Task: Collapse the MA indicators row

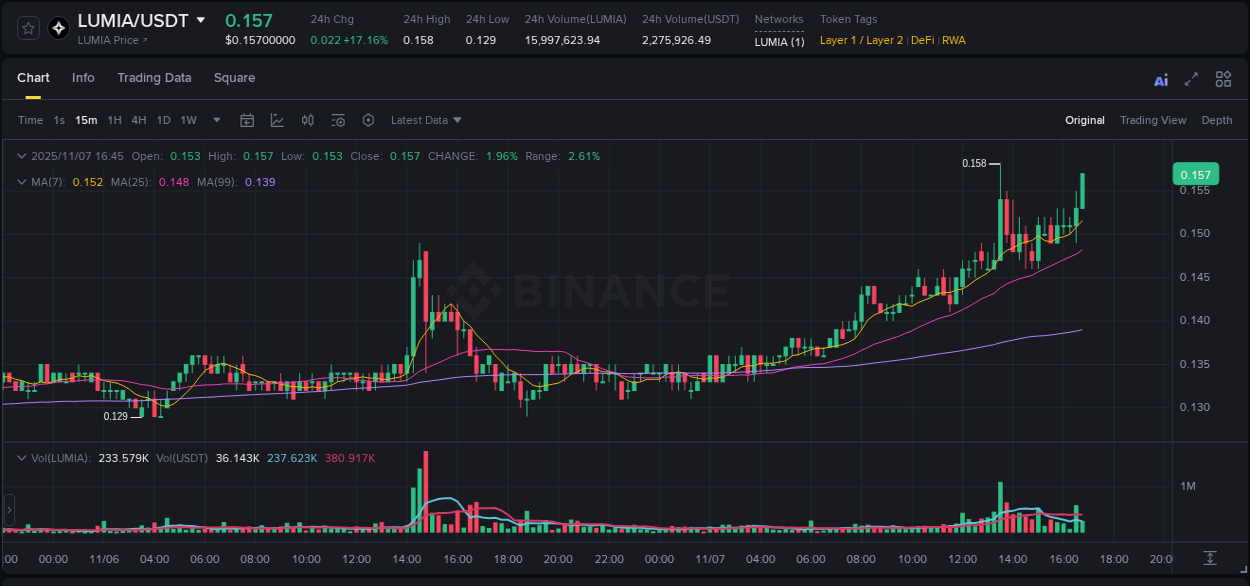Action: click(x=21, y=182)
